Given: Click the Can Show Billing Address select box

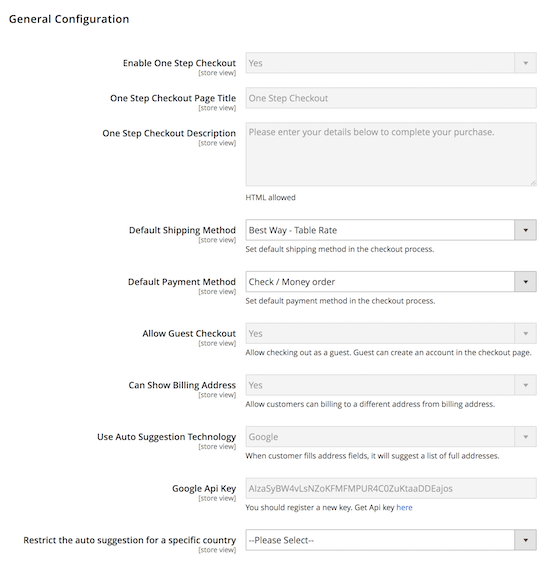Looking at the screenshot, I should pos(391,385).
